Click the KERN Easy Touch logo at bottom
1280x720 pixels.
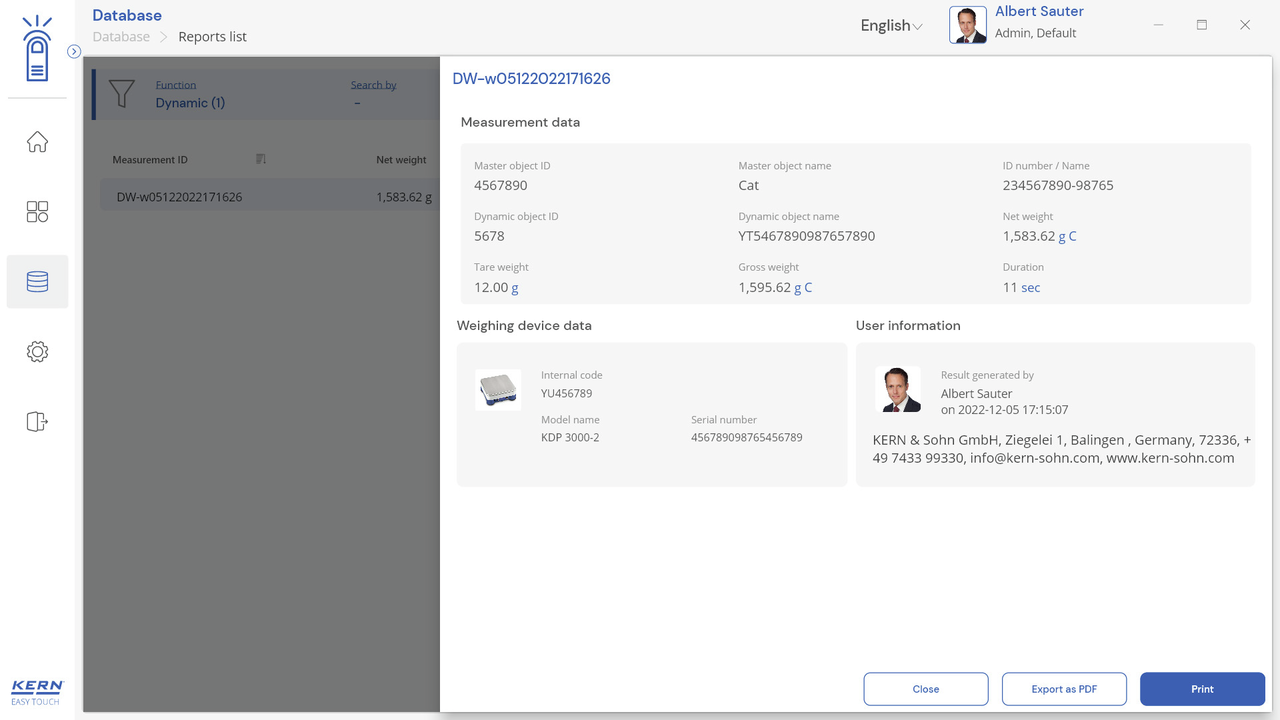click(37, 692)
